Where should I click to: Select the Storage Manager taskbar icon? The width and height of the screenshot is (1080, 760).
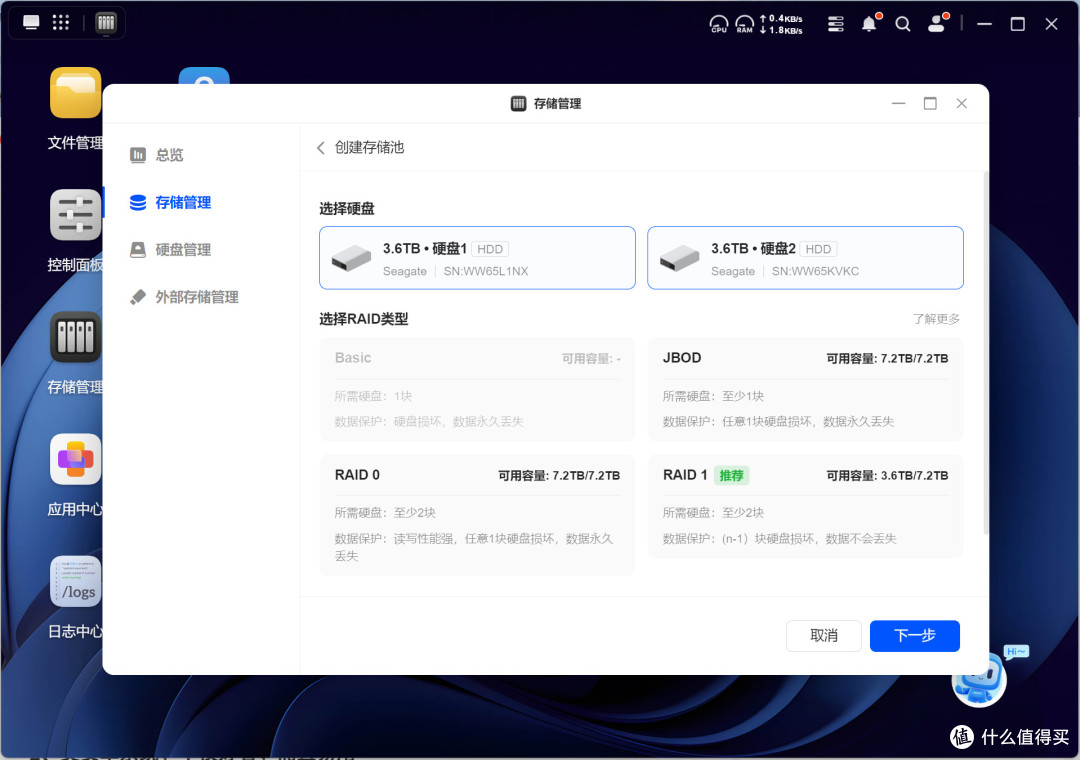click(105, 22)
